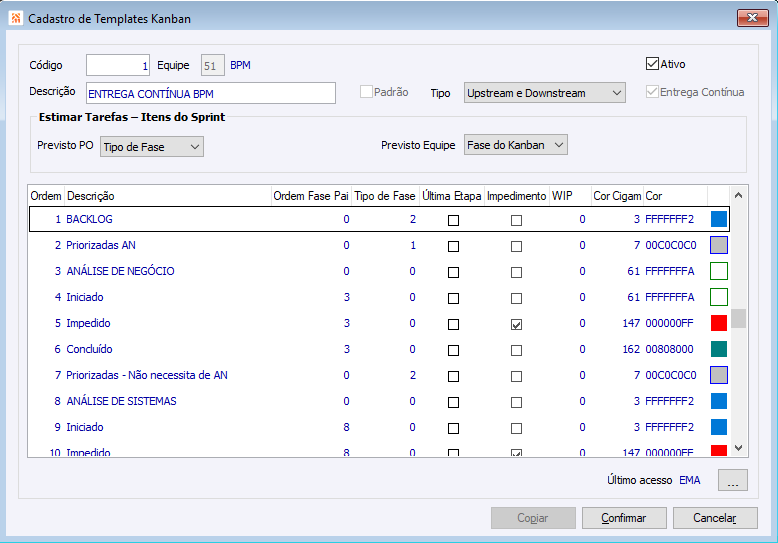Click scroll up arrow in phases grid
The width and height of the screenshot is (778, 543).
(739, 196)
